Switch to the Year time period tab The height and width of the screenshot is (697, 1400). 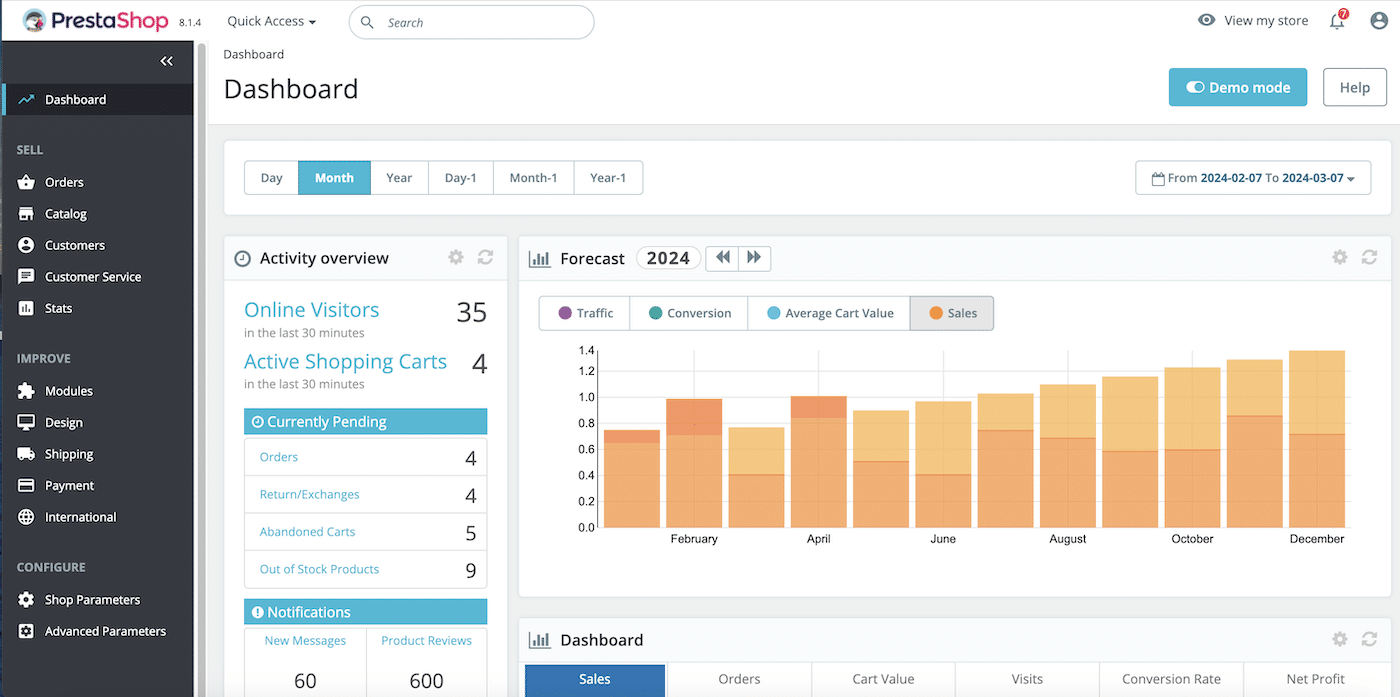point(399,177)
